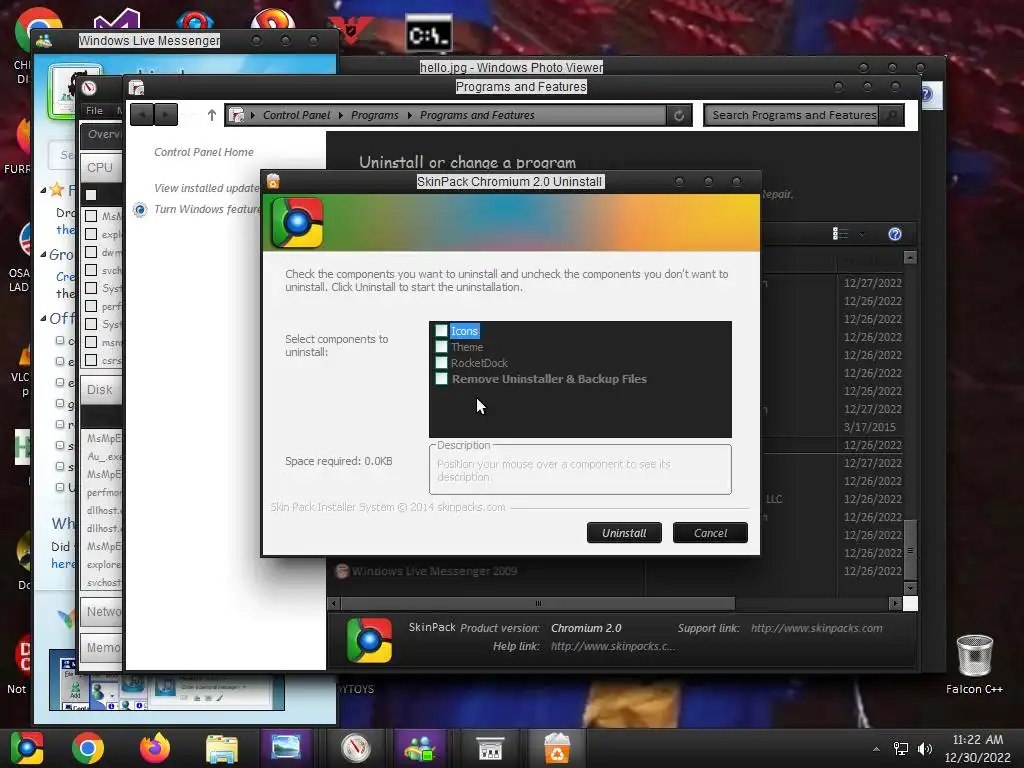
Task: Switch to Photo Viewer taskbar icon
Action: coord(286,748)
